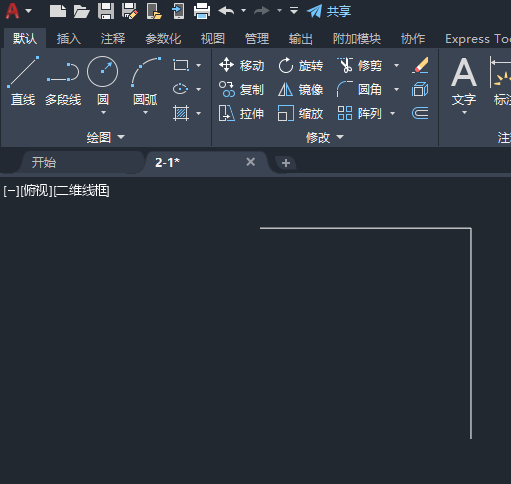Select the 直线 line tool
This screenshot has height=484, width=511.
(x=23, y=81)
